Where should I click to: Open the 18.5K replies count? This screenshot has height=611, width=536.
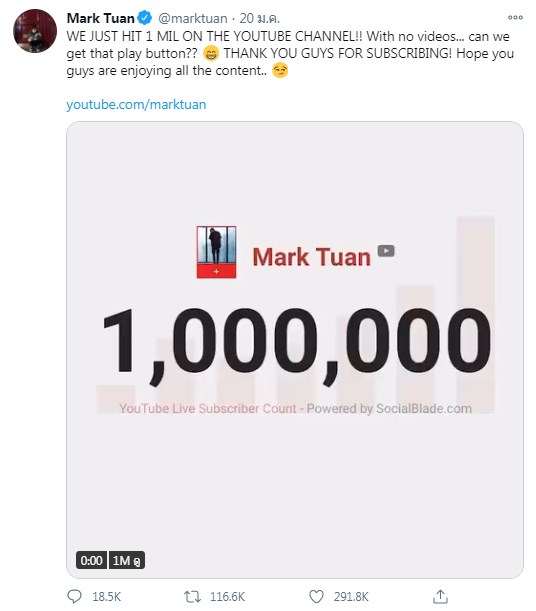coord(107,597)
